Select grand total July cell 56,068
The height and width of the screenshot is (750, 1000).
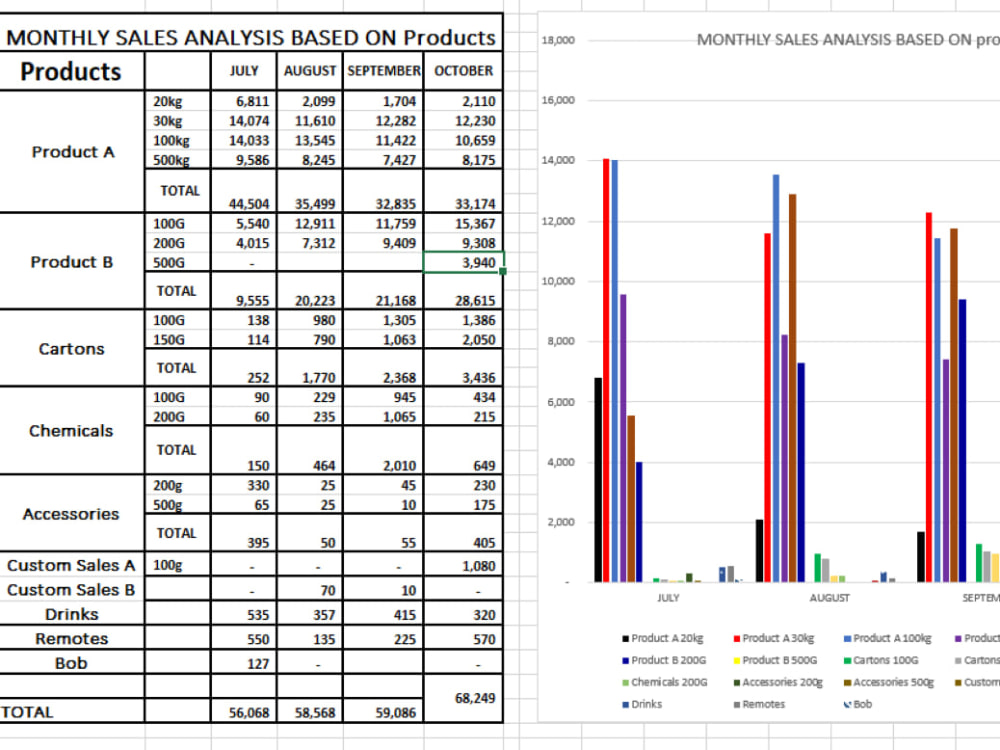[244, 712]
